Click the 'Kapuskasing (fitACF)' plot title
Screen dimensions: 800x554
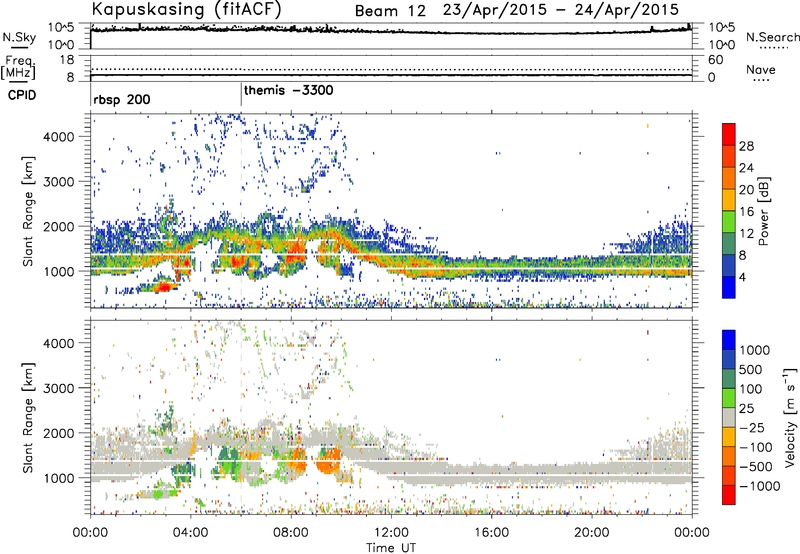click(x=186, y=9)
